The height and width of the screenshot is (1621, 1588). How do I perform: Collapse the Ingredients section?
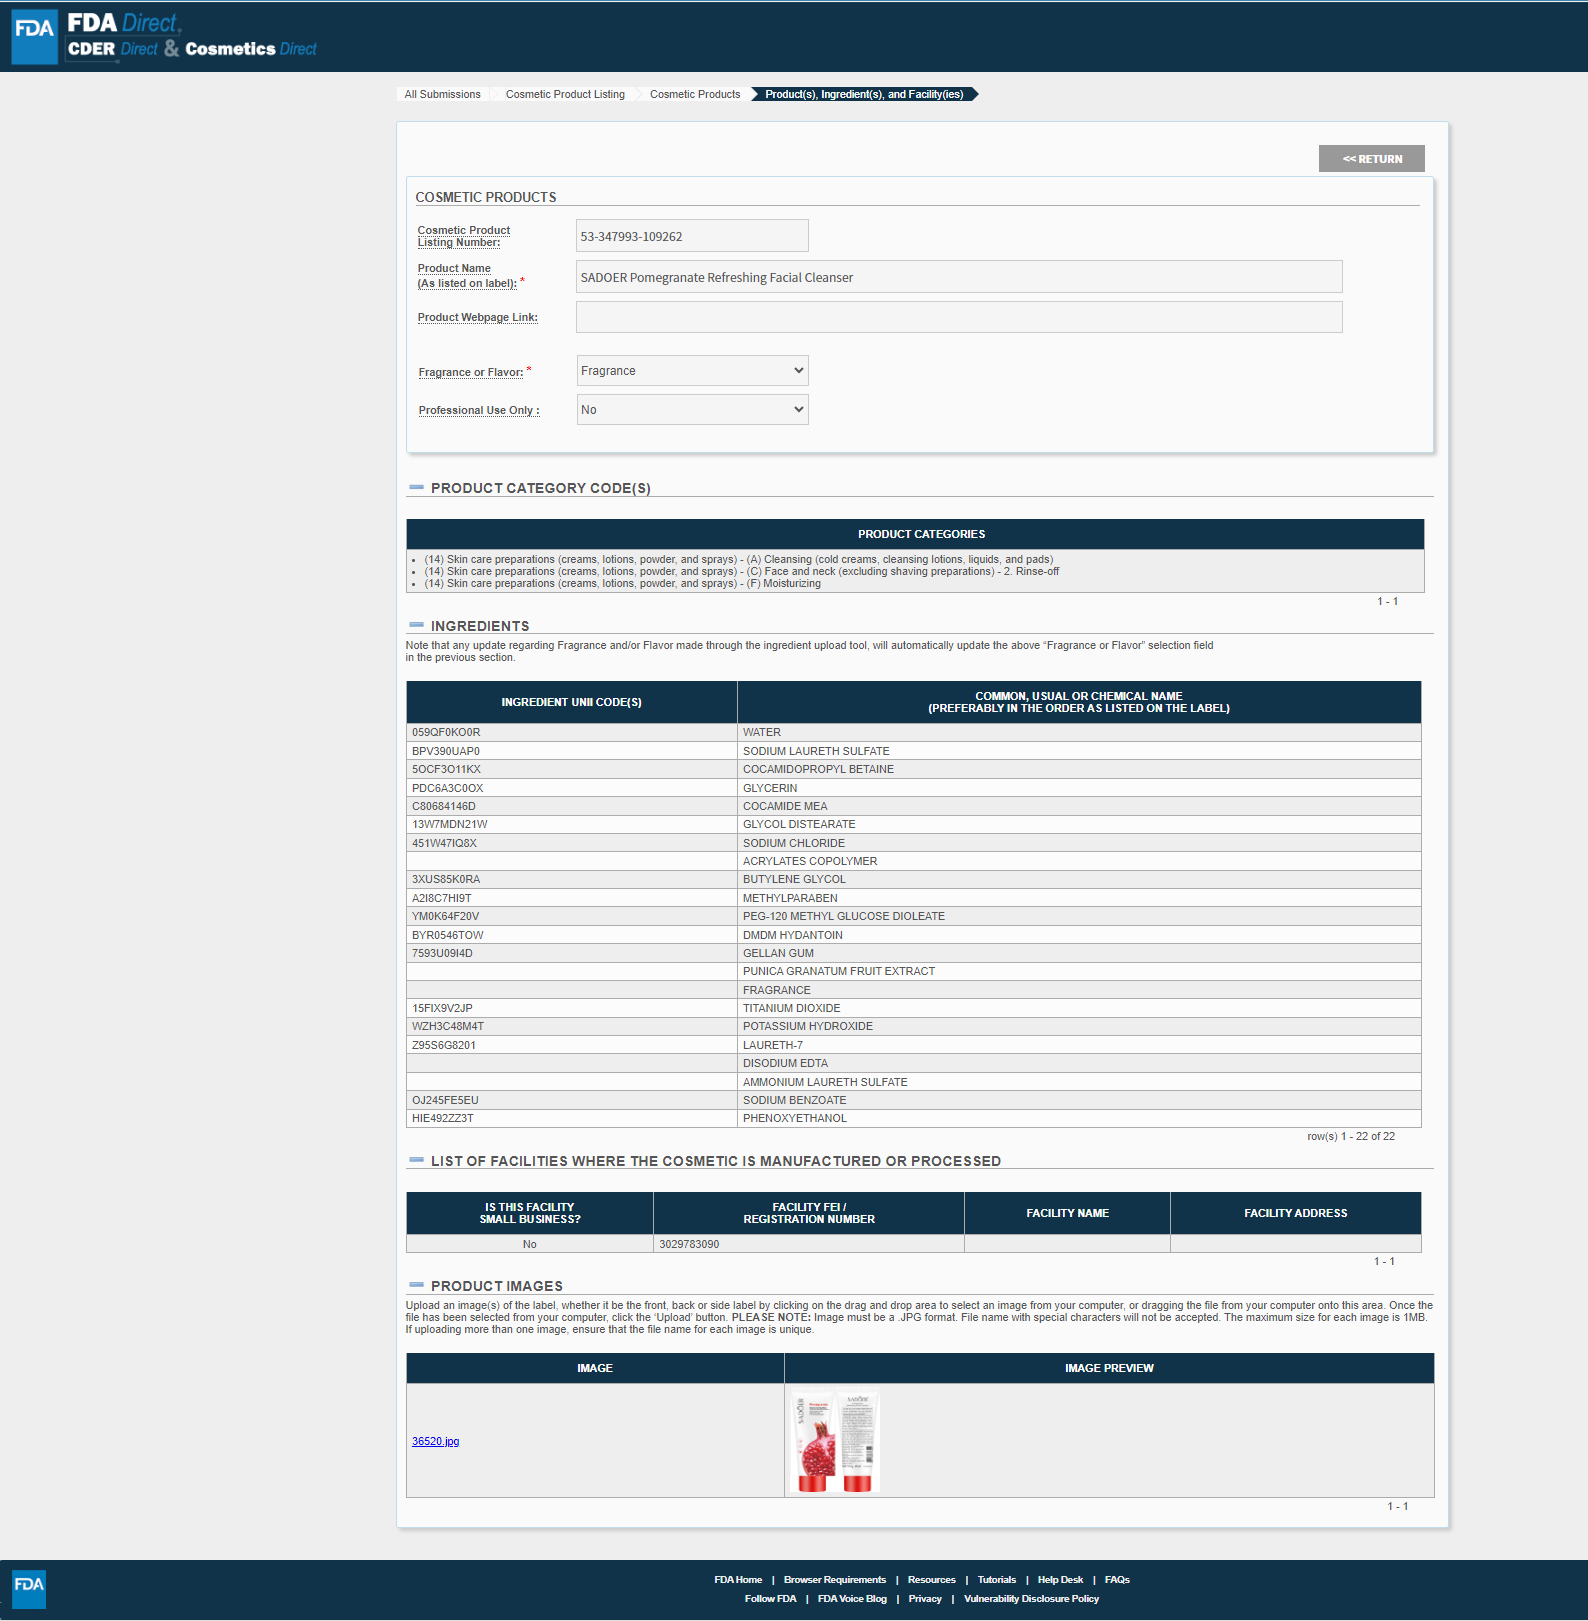pyautogui.click(x=416, y=626)
